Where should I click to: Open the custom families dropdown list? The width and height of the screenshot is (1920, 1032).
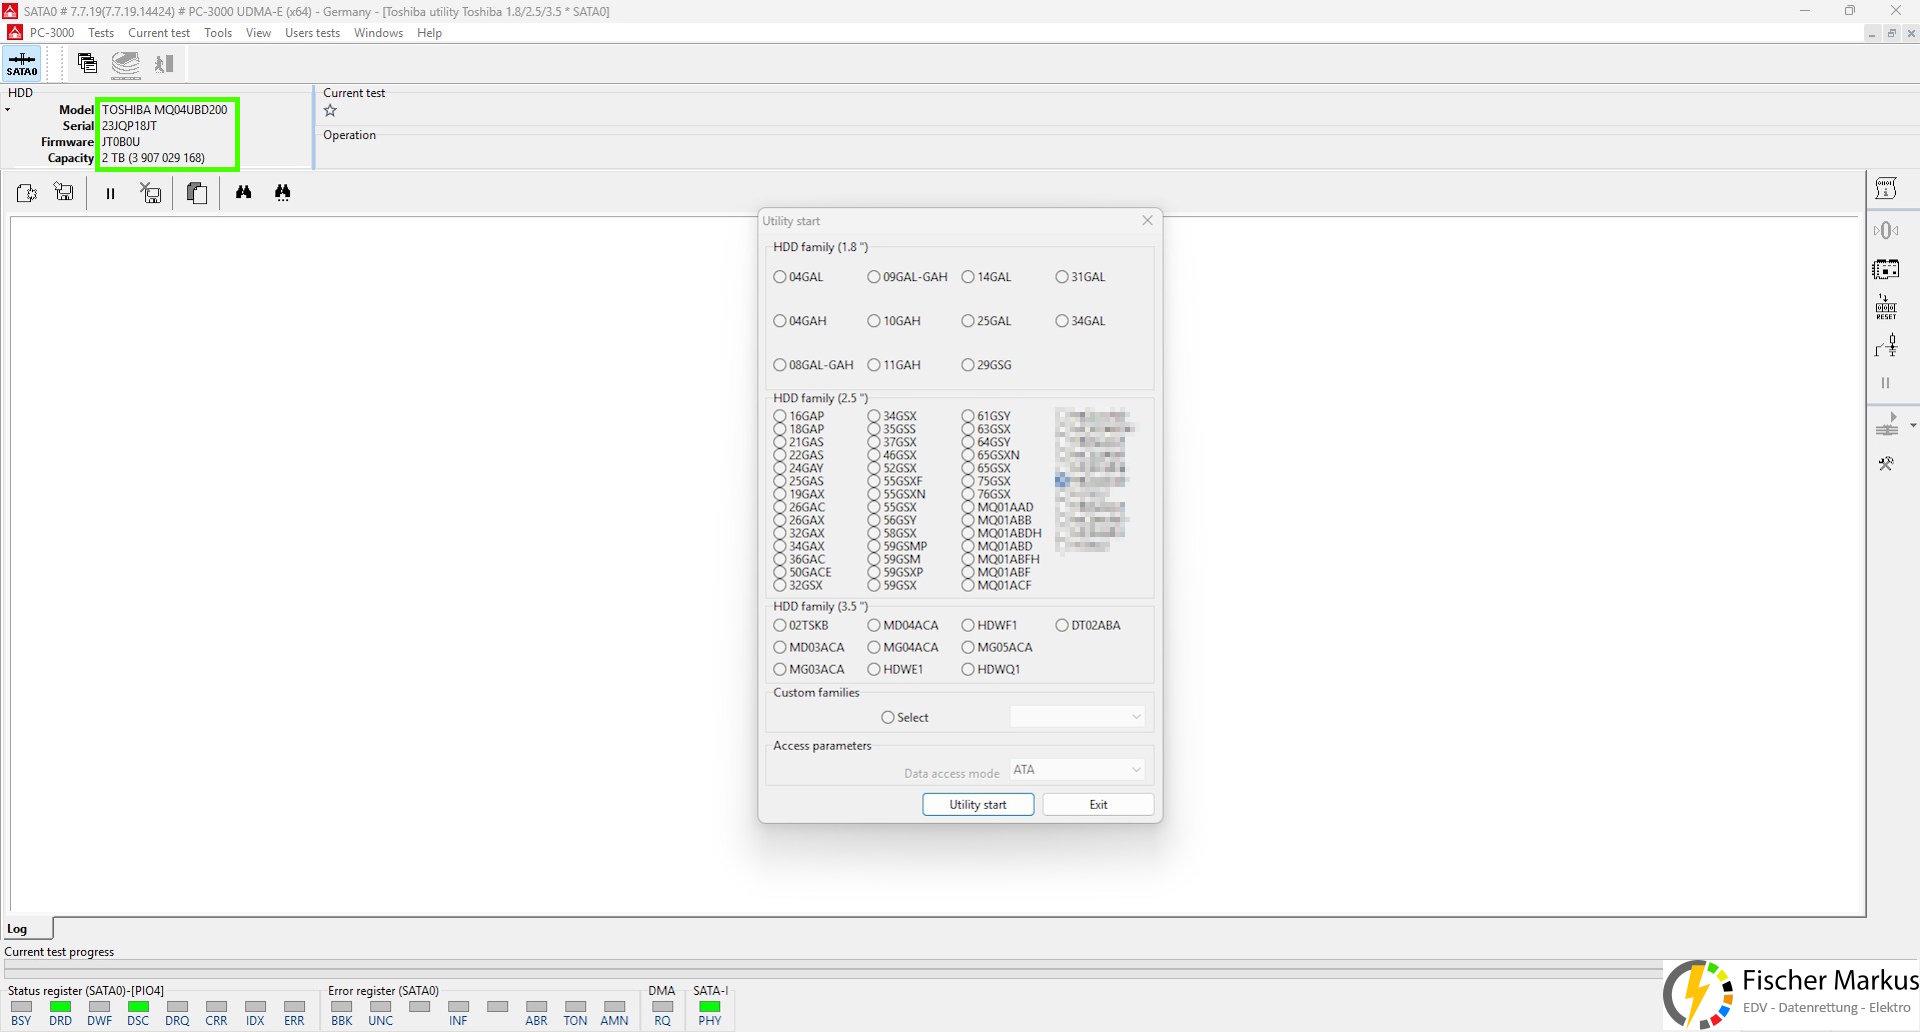click(1076, 717)
